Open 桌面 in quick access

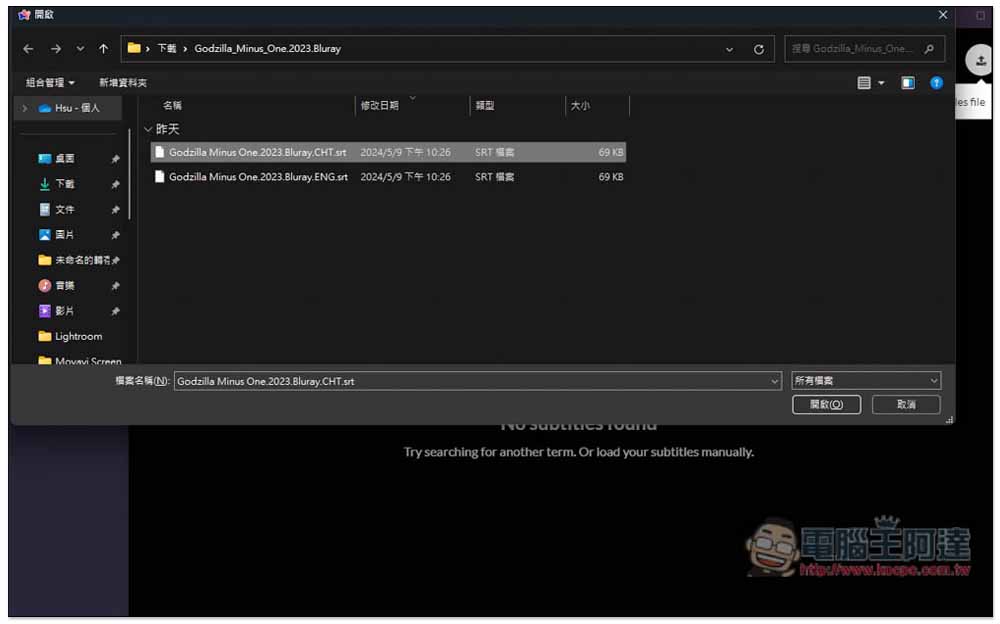point(64,158)
